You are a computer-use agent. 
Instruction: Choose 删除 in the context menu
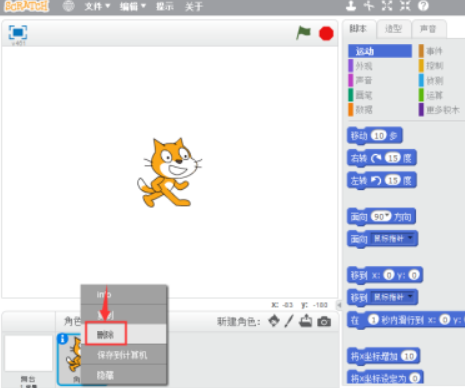click(106, 334)
